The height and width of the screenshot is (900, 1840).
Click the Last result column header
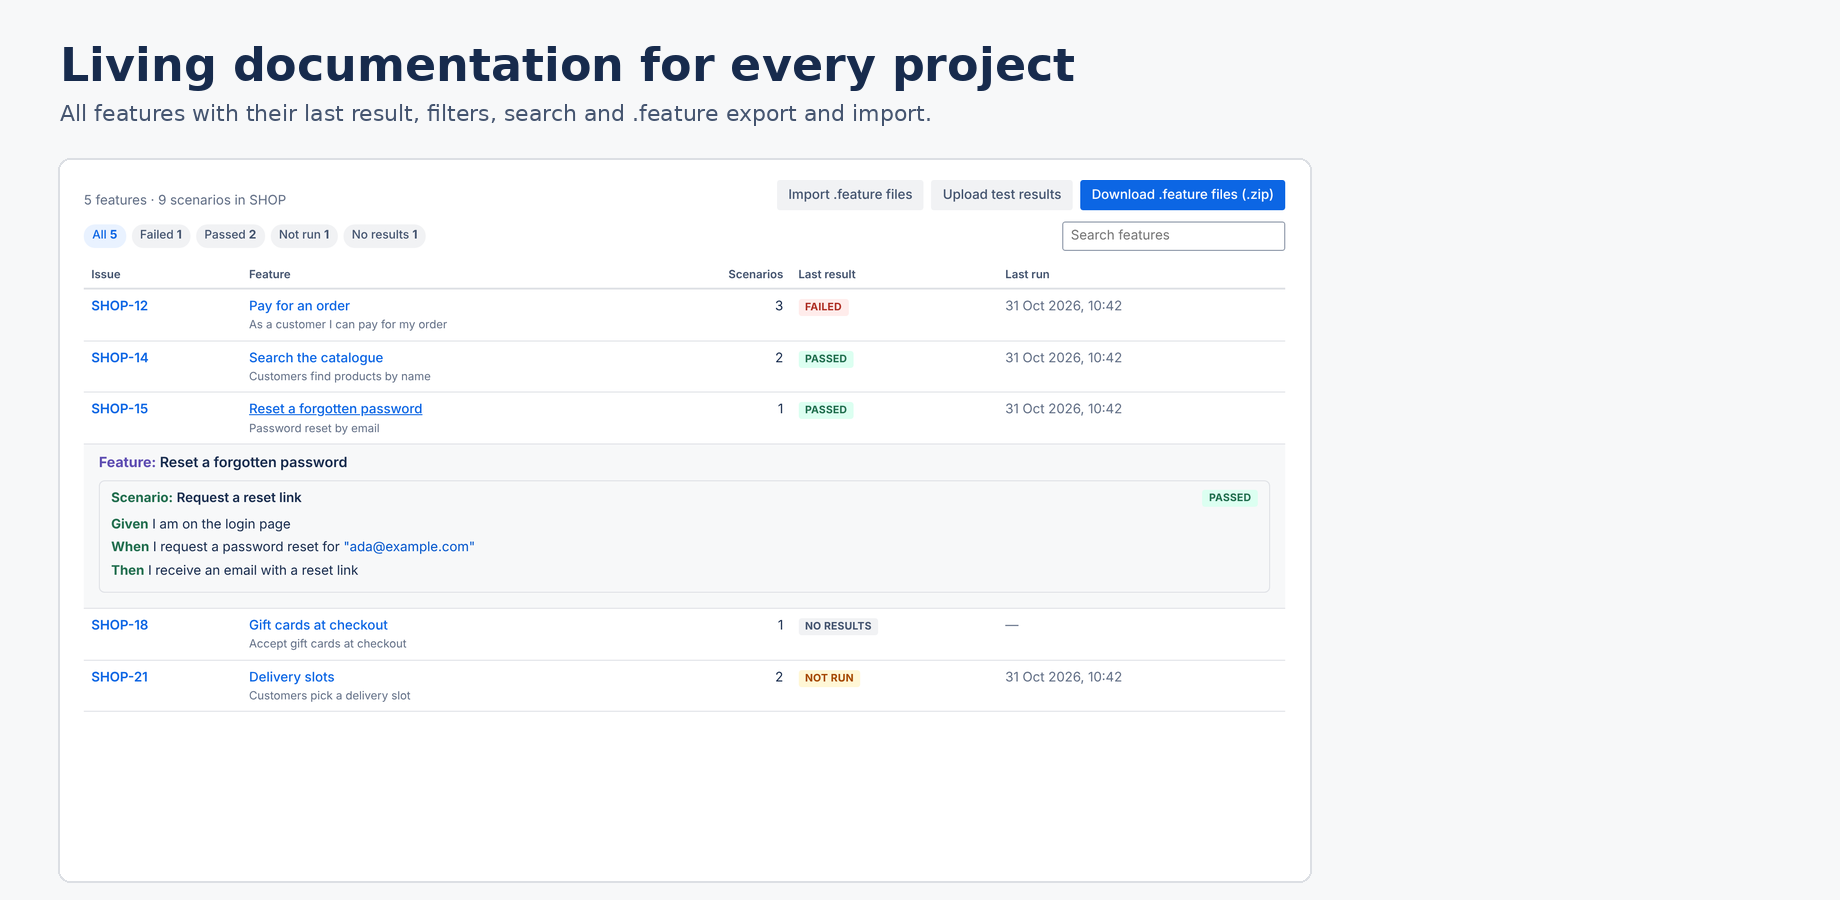(x=827, y=274)
